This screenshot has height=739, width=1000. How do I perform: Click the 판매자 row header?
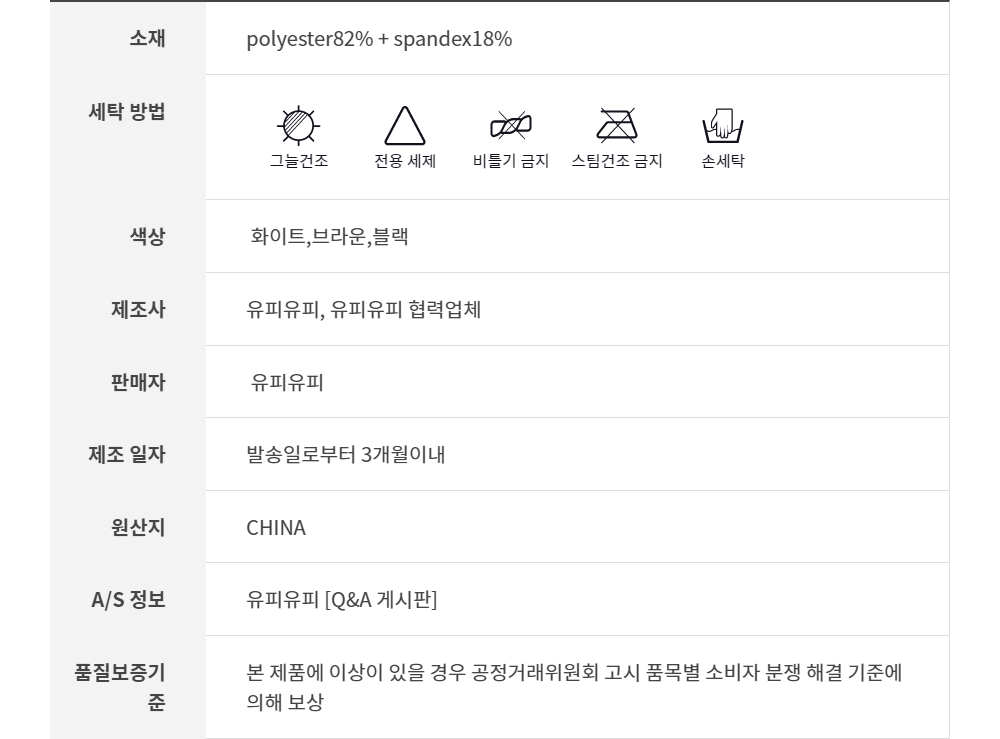click(x=137, y=382)
